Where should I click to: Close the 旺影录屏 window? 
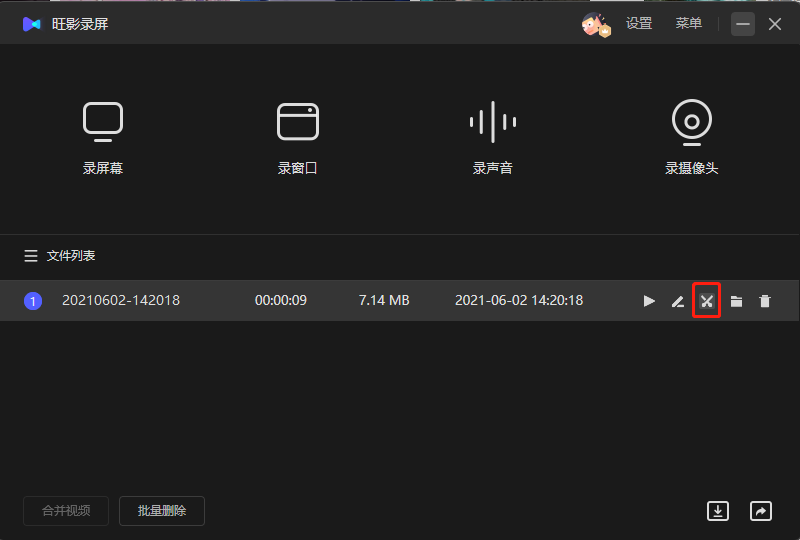click(775, 24)
